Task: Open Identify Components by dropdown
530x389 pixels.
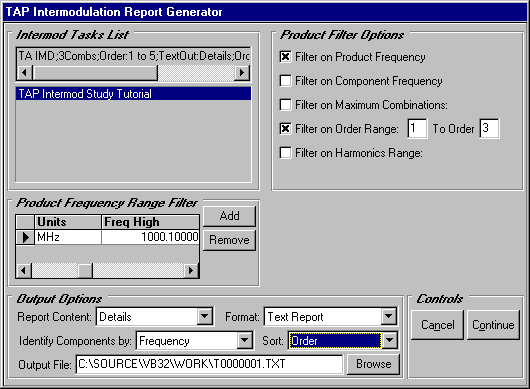Action: pyautogui.click(x=244, y=341)
